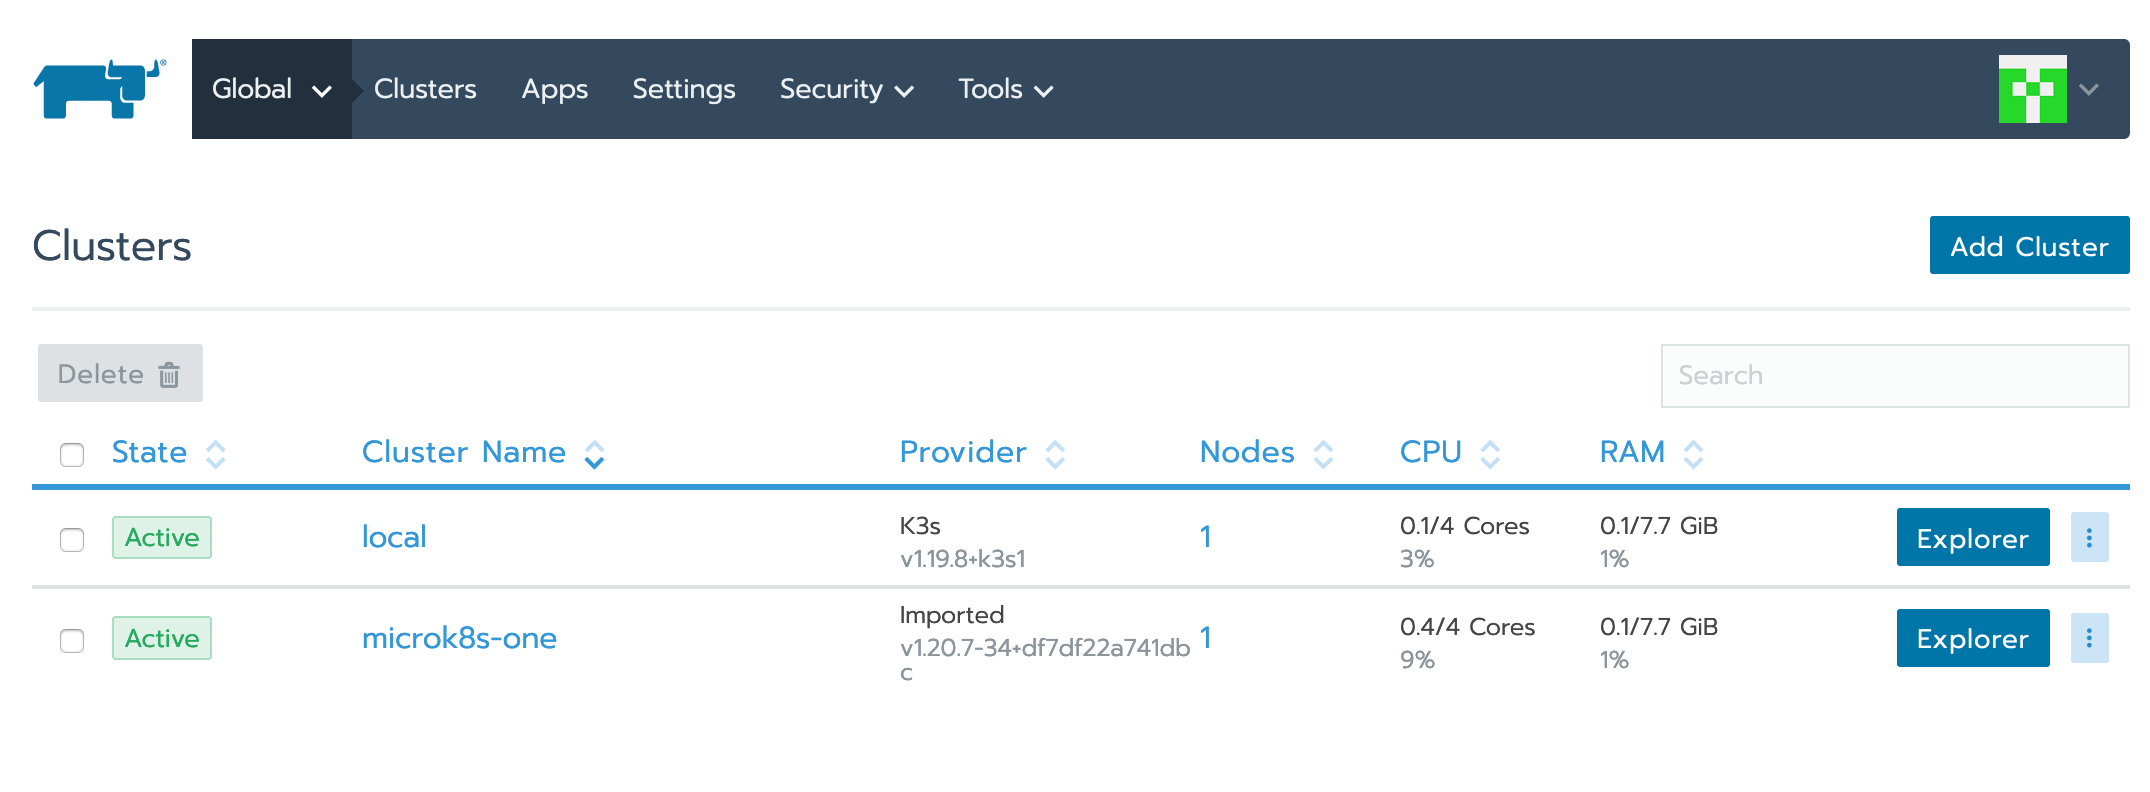Focus the cluster Search field

[x=1894, y=376]
